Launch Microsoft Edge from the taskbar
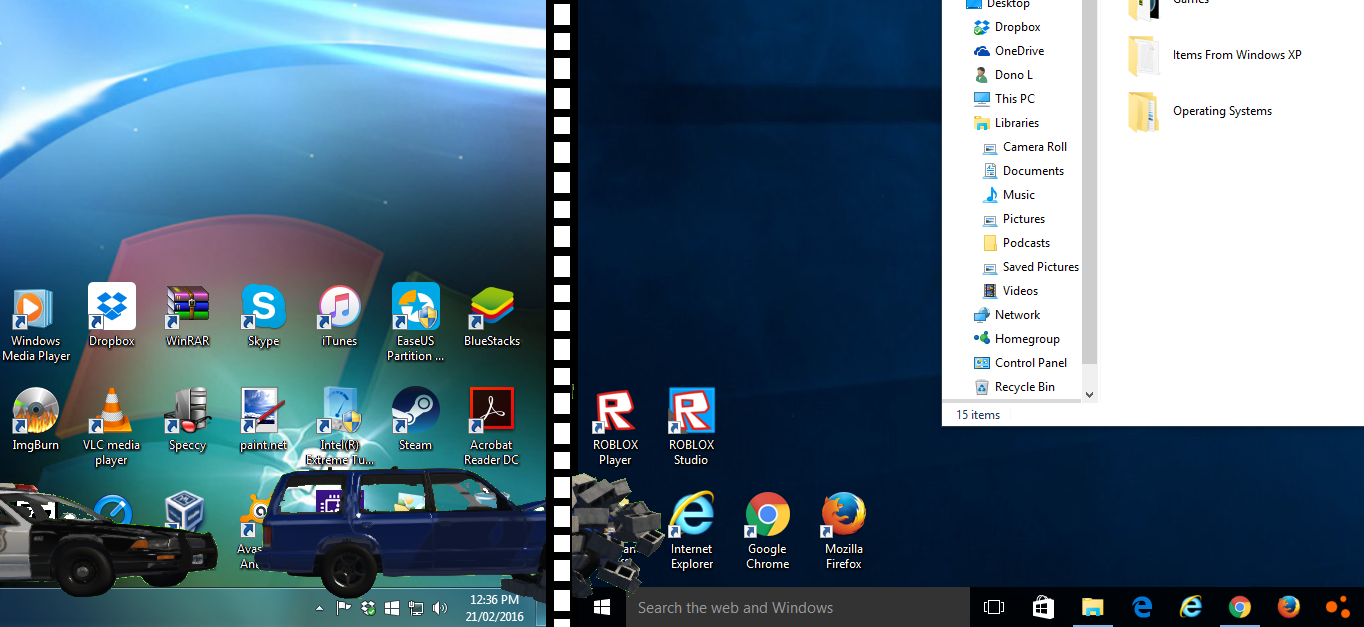 [x=1141, y=607]
